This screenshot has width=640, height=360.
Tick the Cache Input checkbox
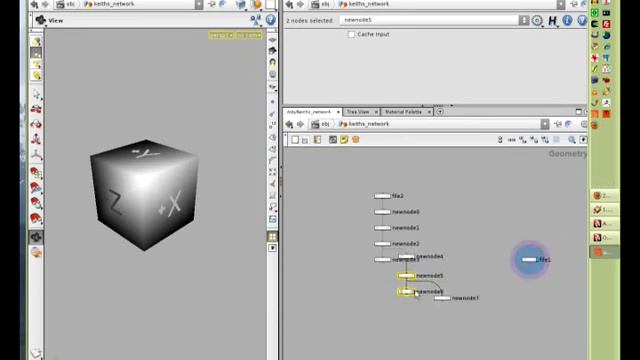(x=351, y=34)
